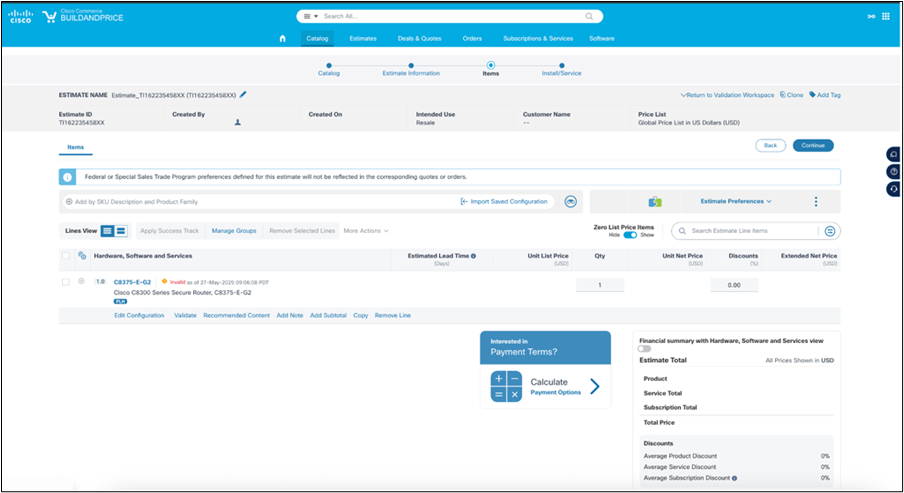Jump to Estimate Information progress step
904x493 pixels.
tap(411, 69)
